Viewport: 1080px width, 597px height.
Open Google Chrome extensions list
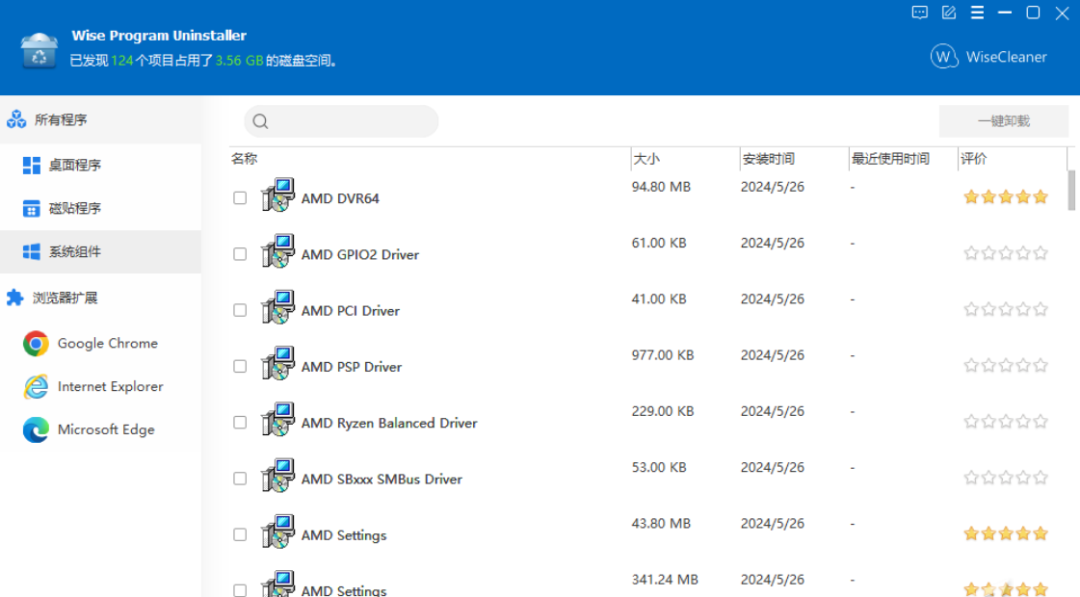click(101, 343)
